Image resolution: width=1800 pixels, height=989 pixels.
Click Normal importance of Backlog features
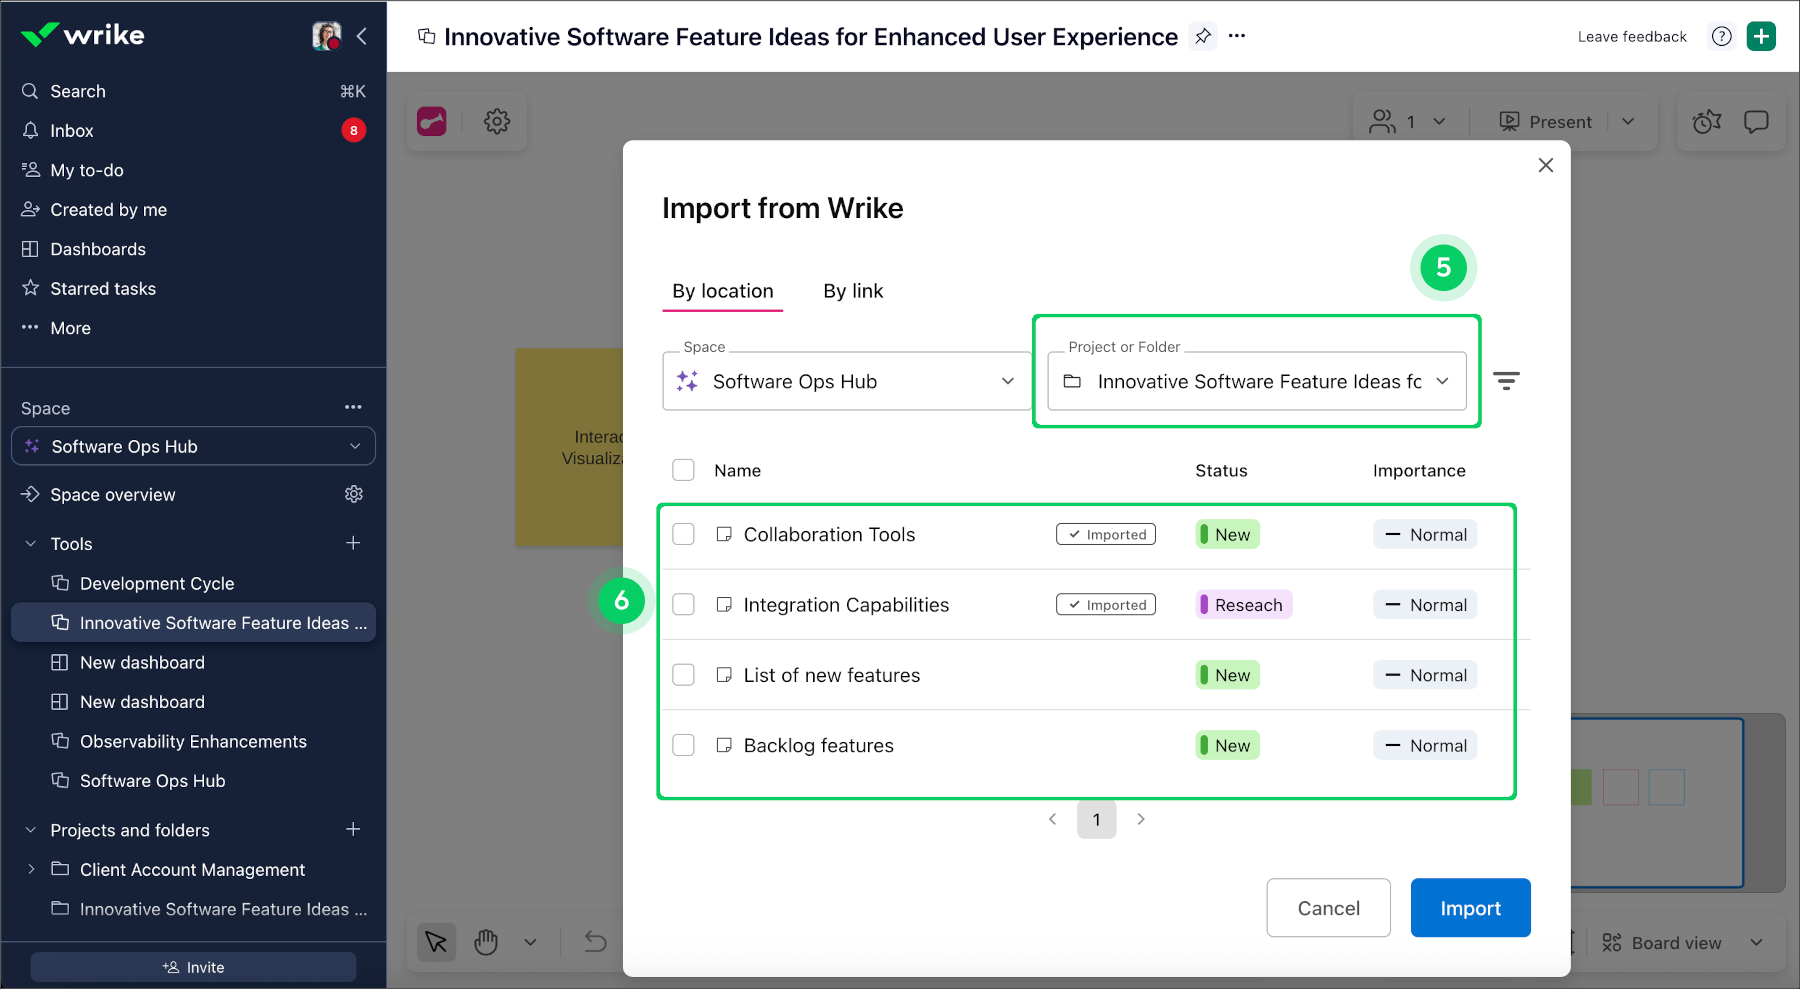pyautogui.click(x=1425, y=745)
